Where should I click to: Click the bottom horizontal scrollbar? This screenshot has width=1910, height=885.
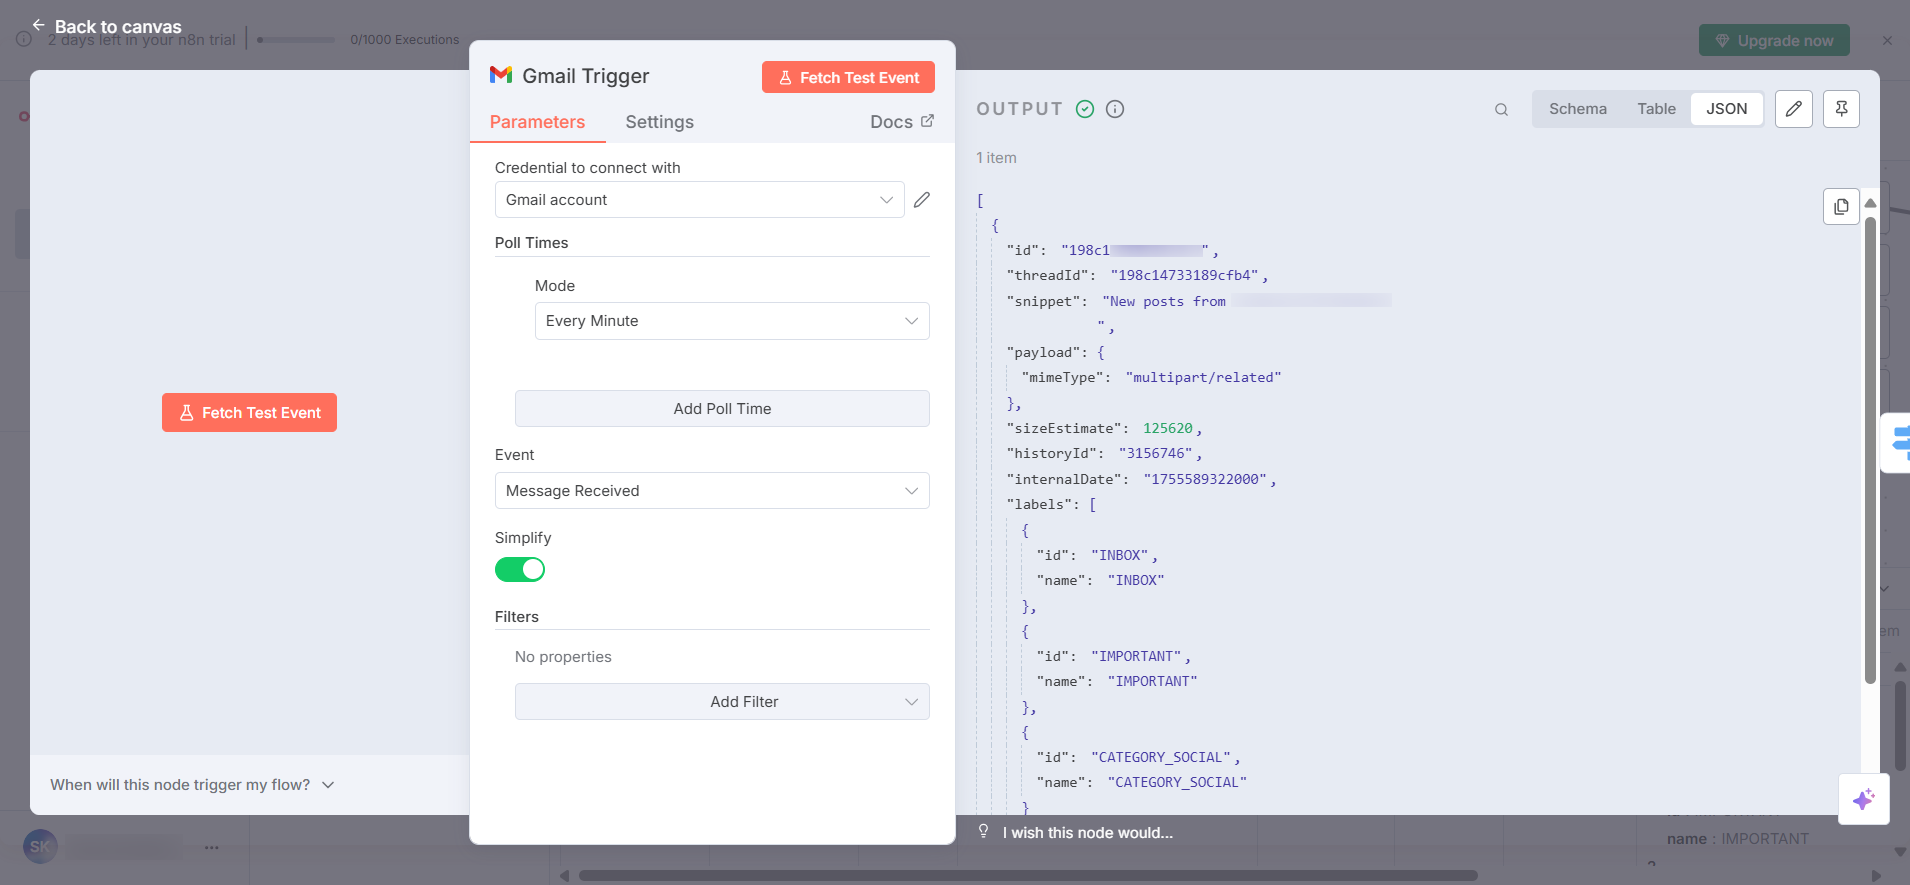[x=1028, y=876]
